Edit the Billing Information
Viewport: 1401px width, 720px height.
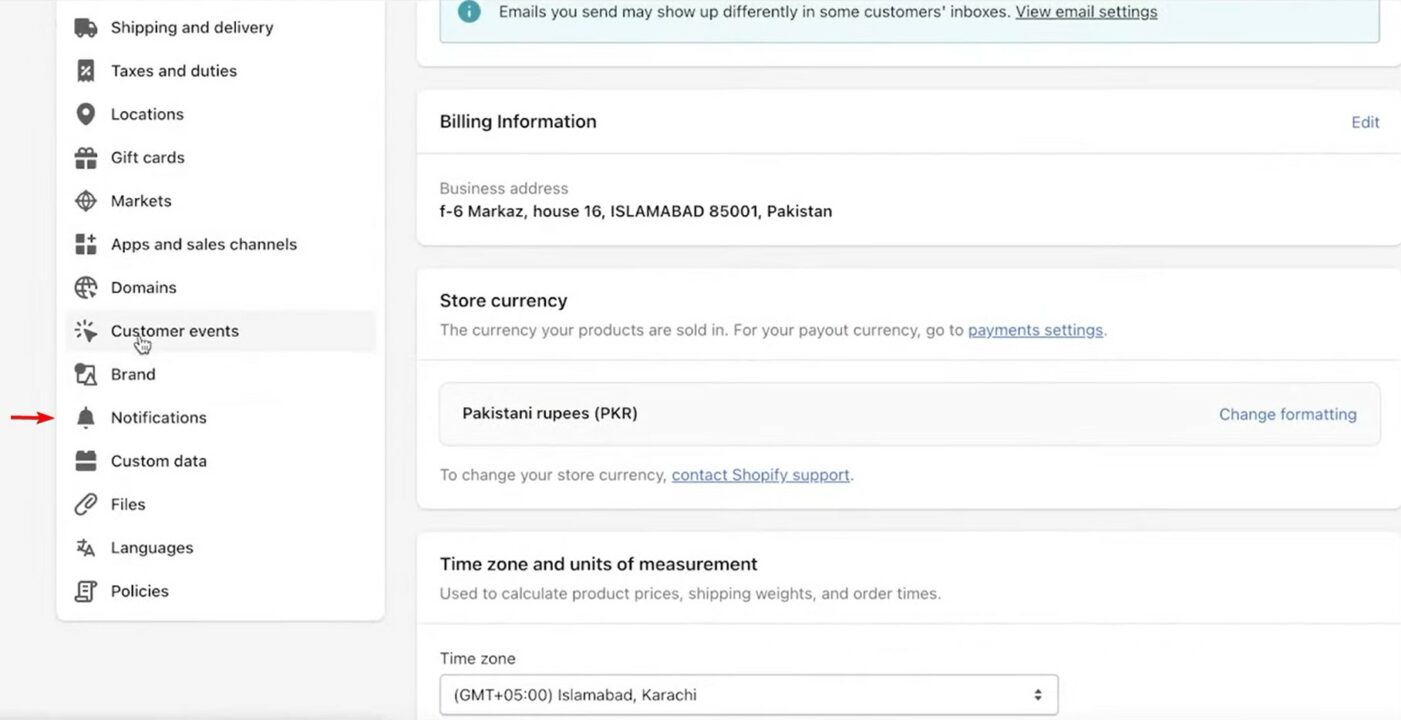(x=1364, y=121)
